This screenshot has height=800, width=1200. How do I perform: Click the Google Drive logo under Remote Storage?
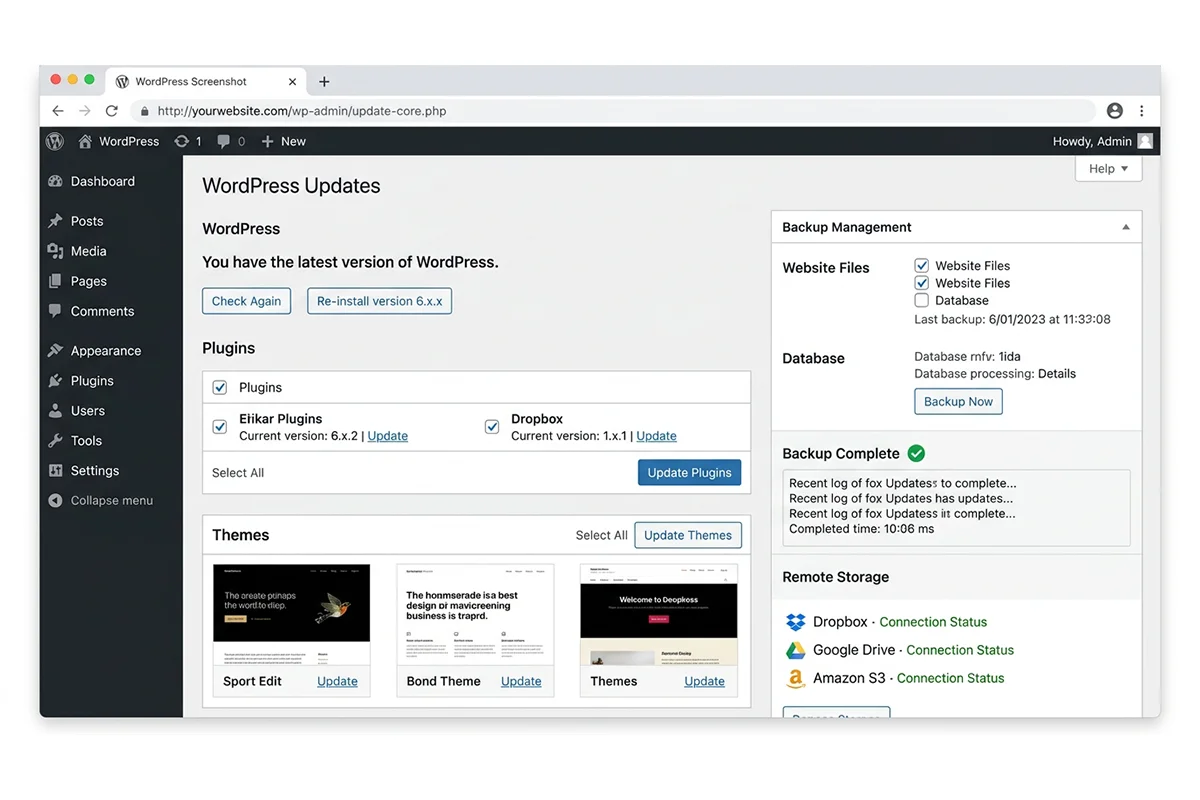(796, 650)
